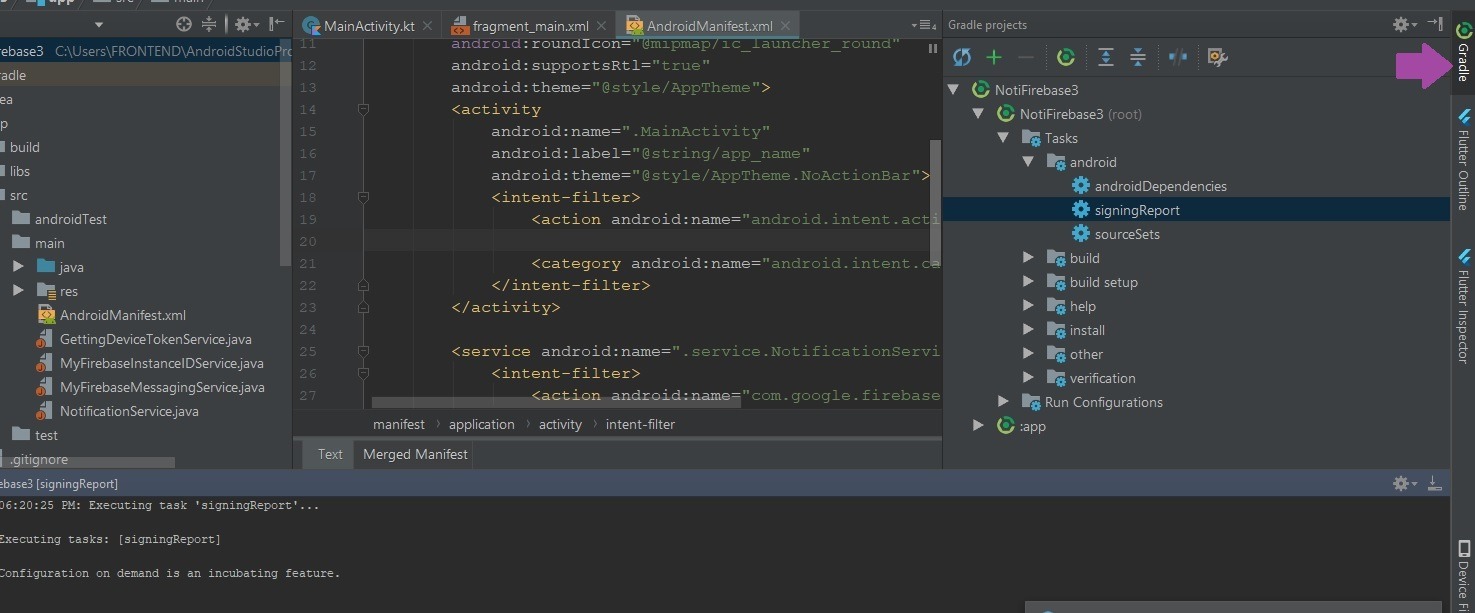Image resolution: width=1475 pixels, height=613 pixels.
Task: Click the activity breadcrumb
Action: (560, 424)
